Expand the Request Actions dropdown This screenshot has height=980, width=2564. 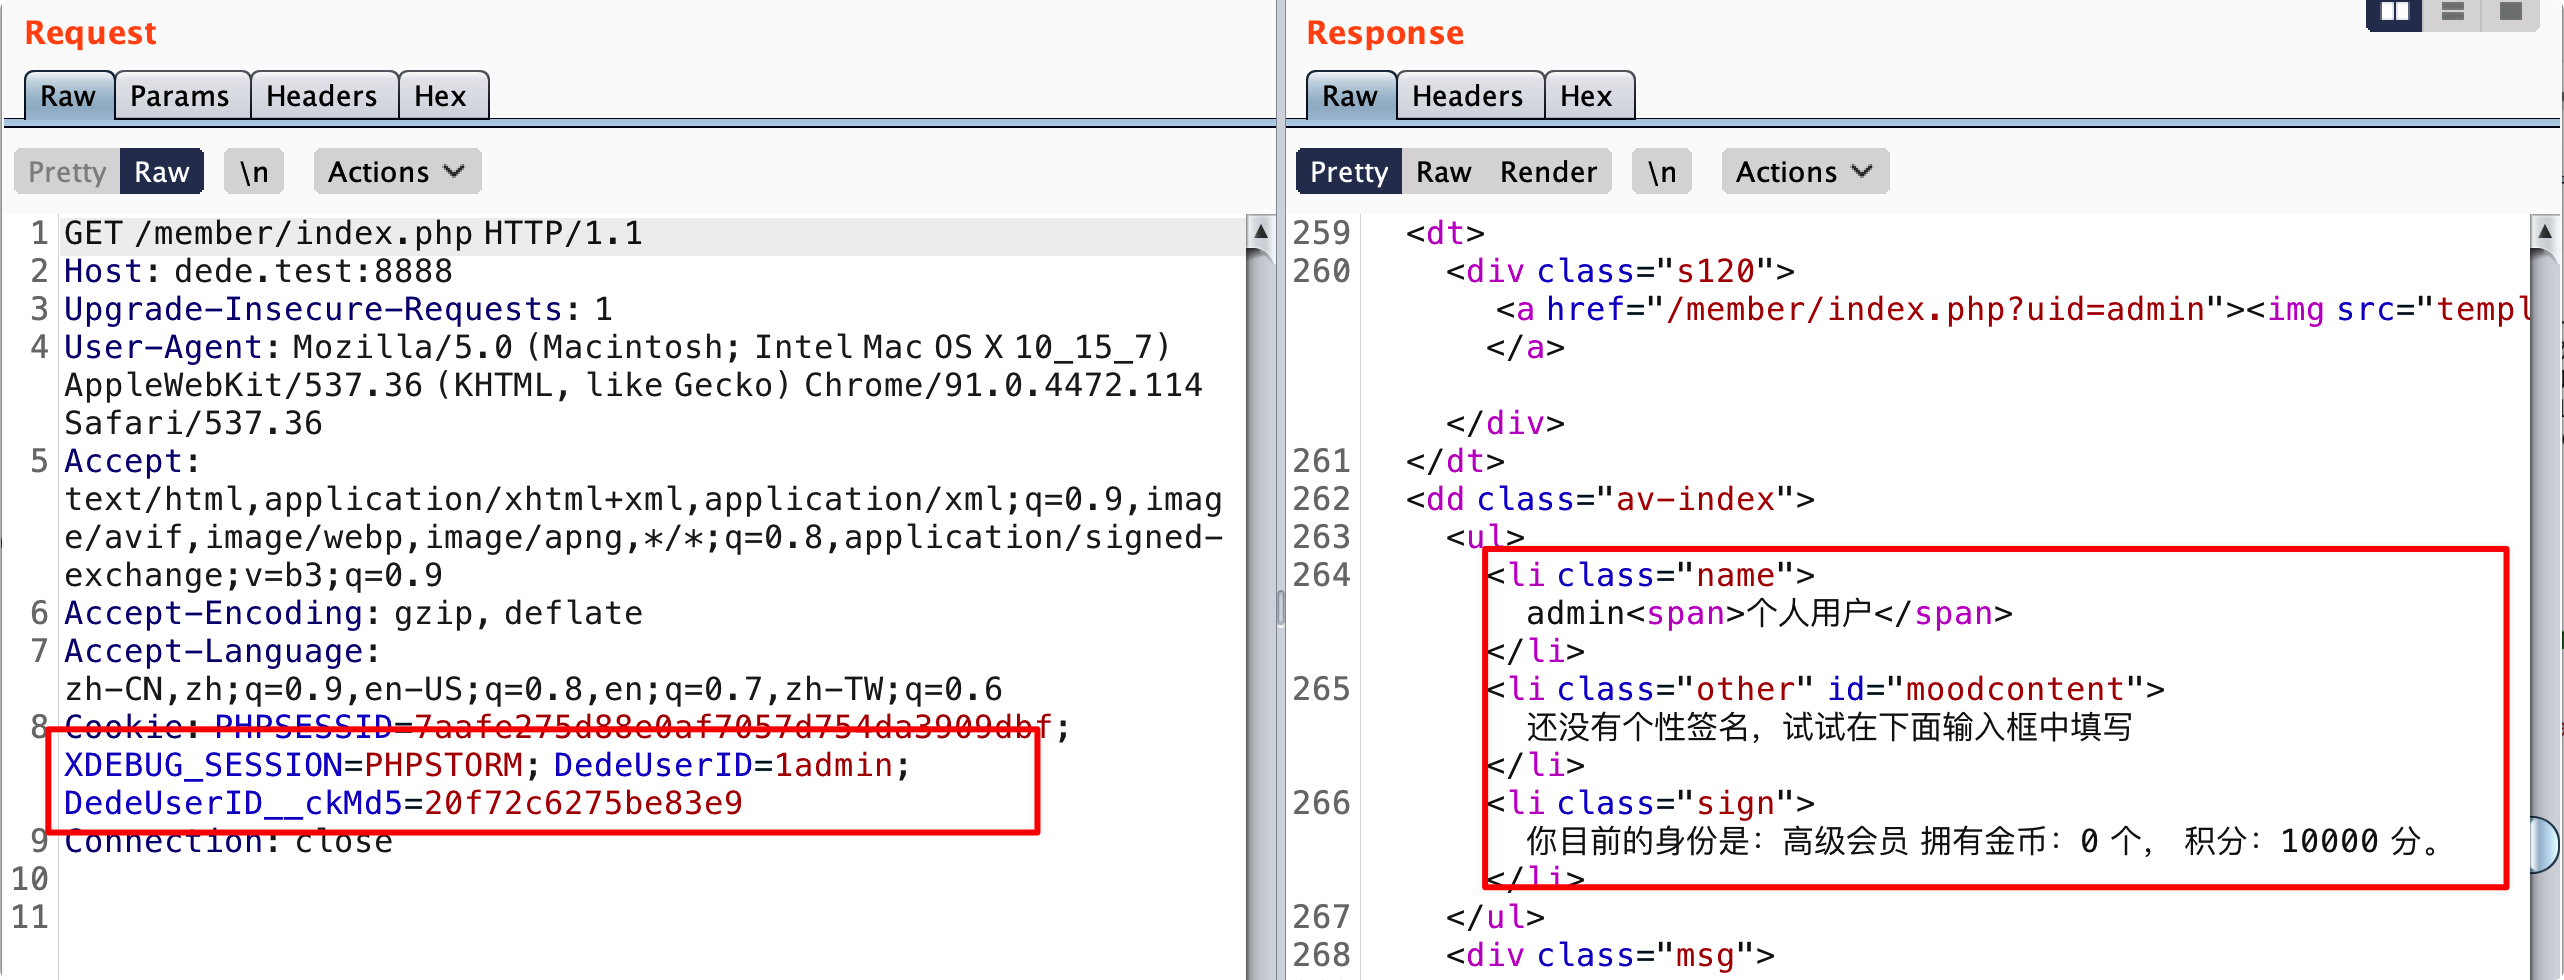click(x=398, y=172)
